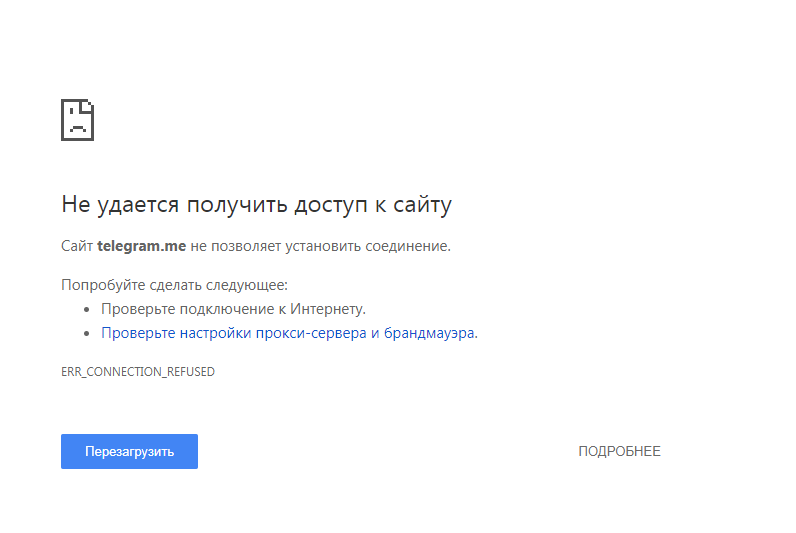This screenshot has height=533, width=796.
Task: Click the Попробуйте сделать следующее text
Action: [174, 285]
